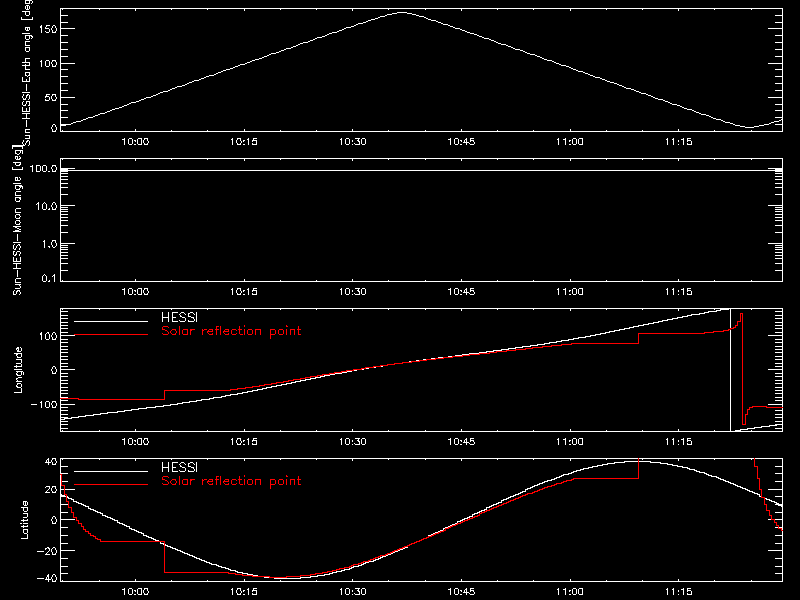
Task: Click the 0.1 y-tick on Moon angle plot
Action: 49,278
